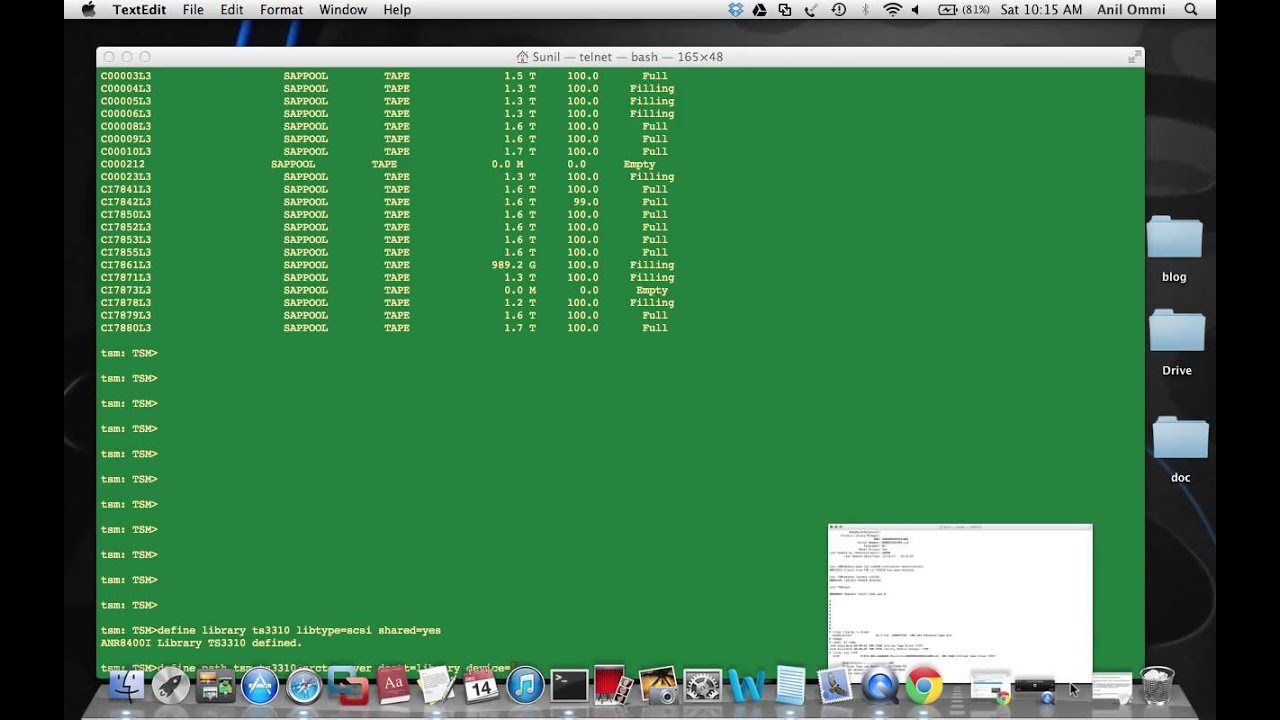The height and width of the screenshot is (720, 1280).
Task: Open the Apple menu
Action: [88, 9]
